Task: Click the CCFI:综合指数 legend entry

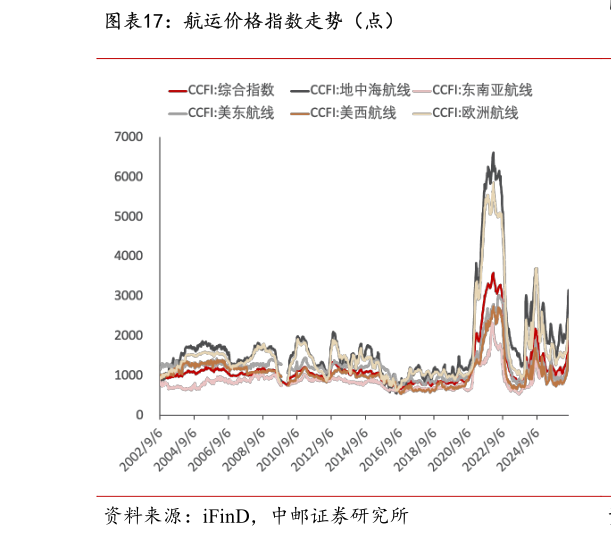Action: pyautogui.click(x=221, y=90)
